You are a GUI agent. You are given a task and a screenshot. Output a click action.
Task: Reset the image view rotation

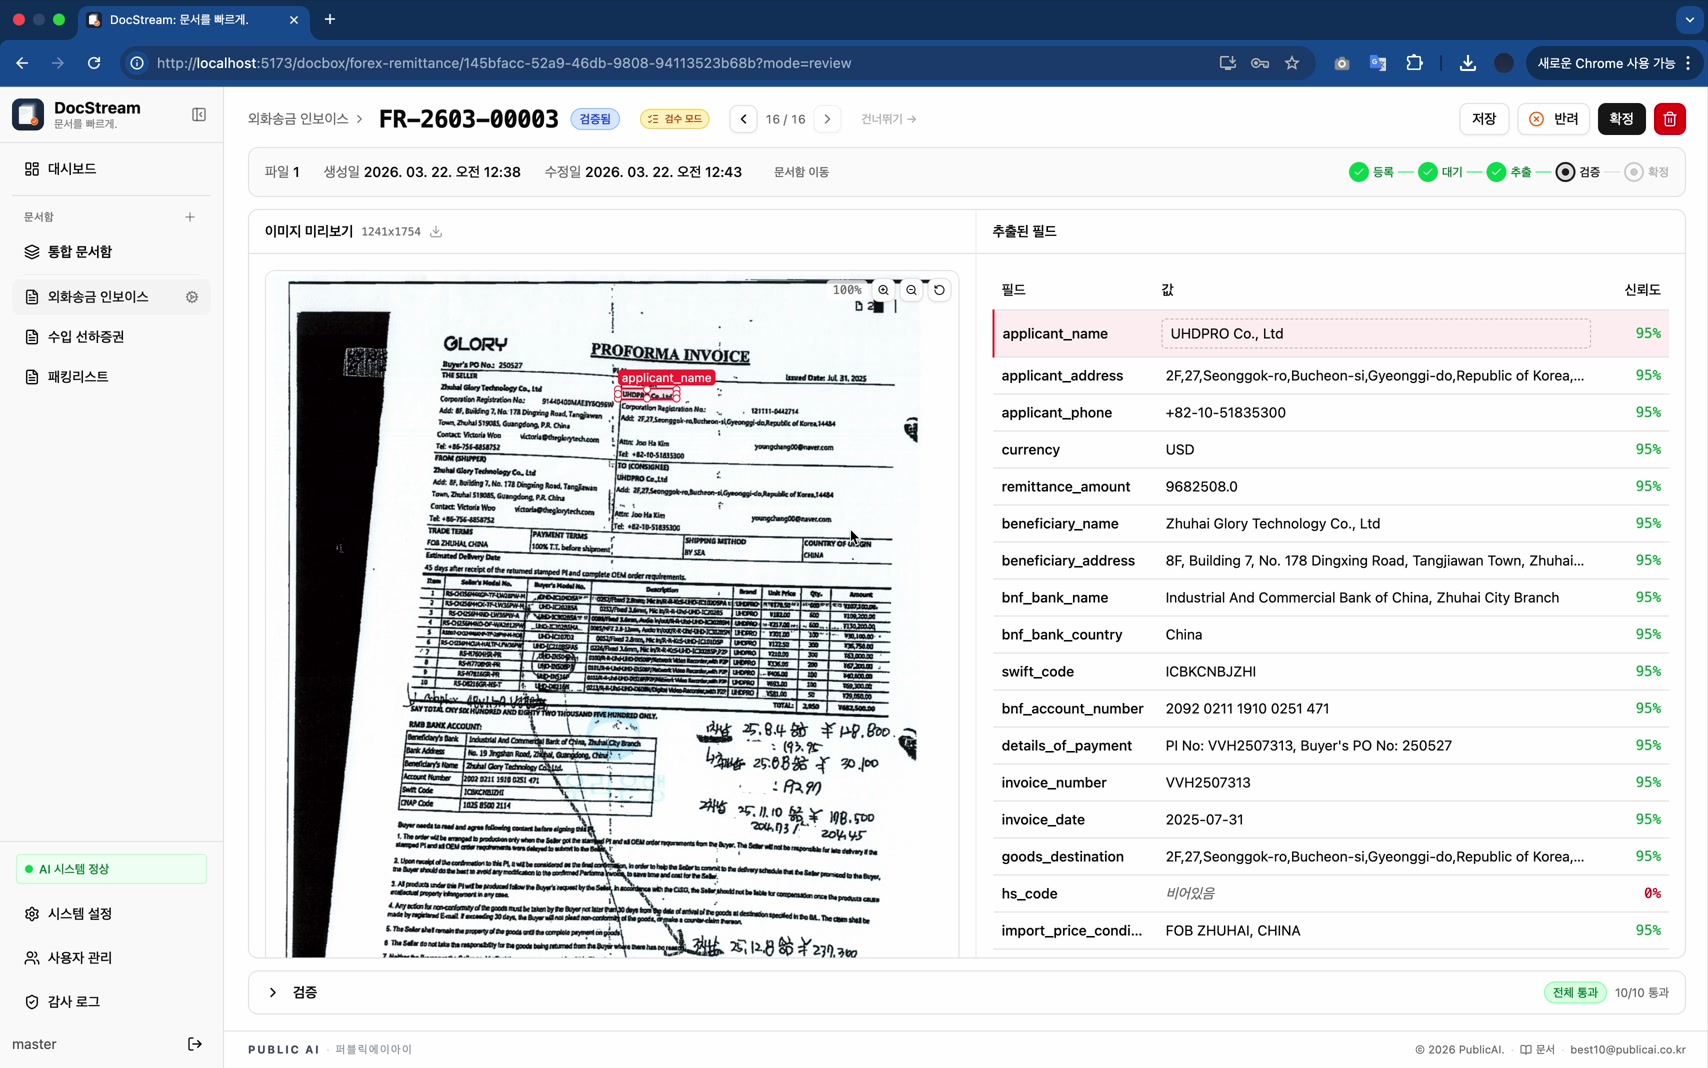pyautogui.click(x=939, y=290)
